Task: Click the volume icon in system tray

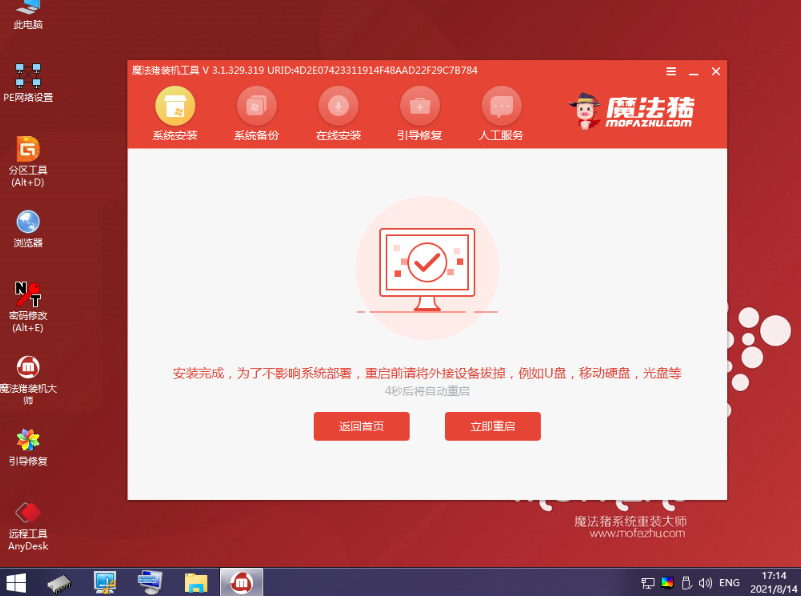Action: 706,582
